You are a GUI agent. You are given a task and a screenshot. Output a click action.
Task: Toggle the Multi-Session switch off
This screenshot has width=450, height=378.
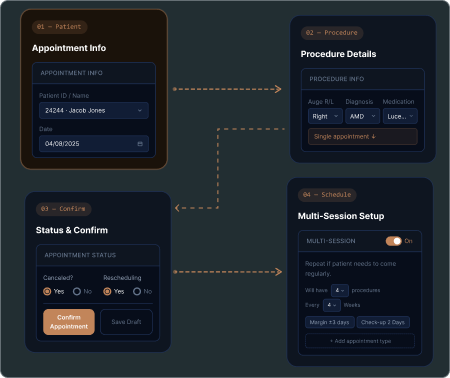tap(394, 241)
